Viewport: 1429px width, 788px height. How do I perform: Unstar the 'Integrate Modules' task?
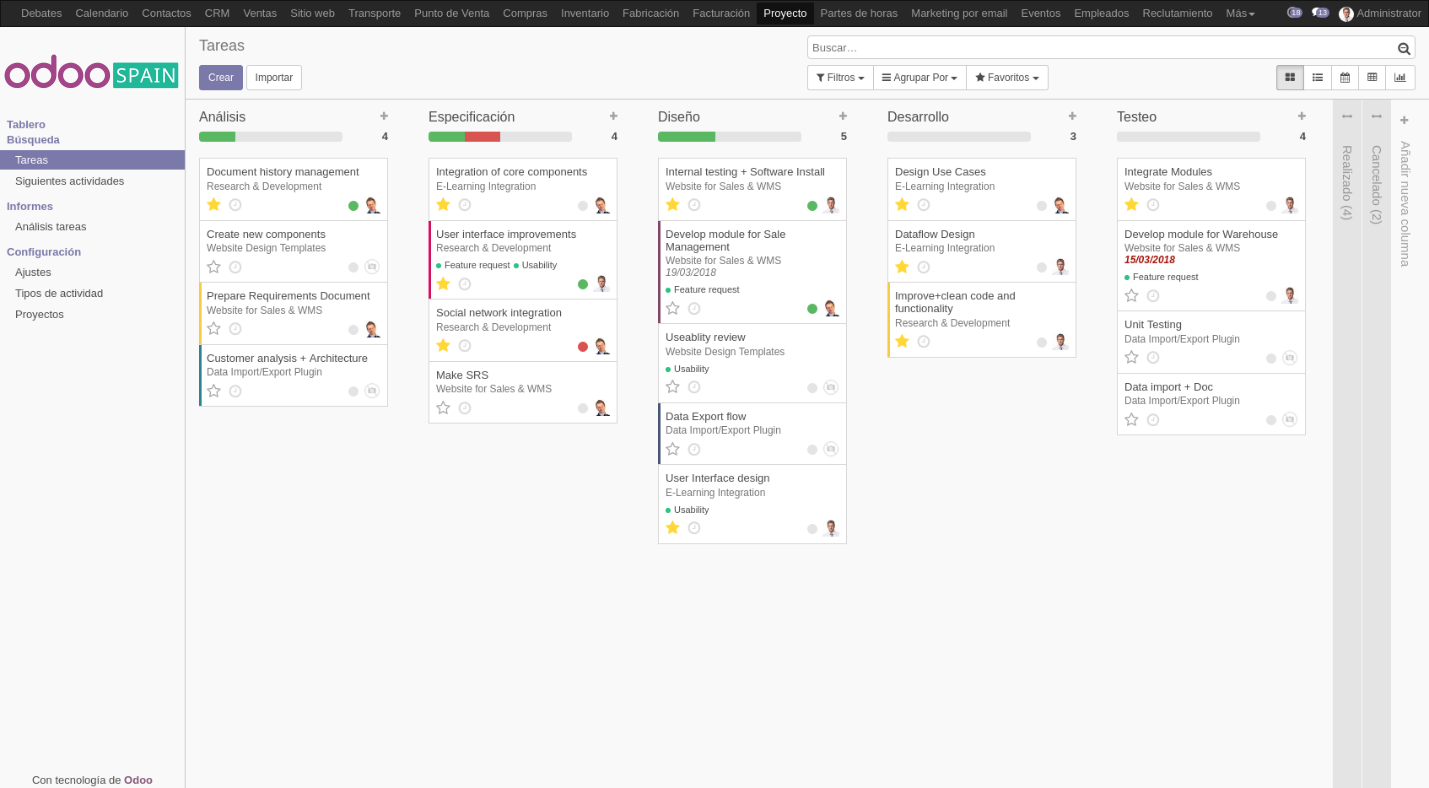tap(1131, 204)
